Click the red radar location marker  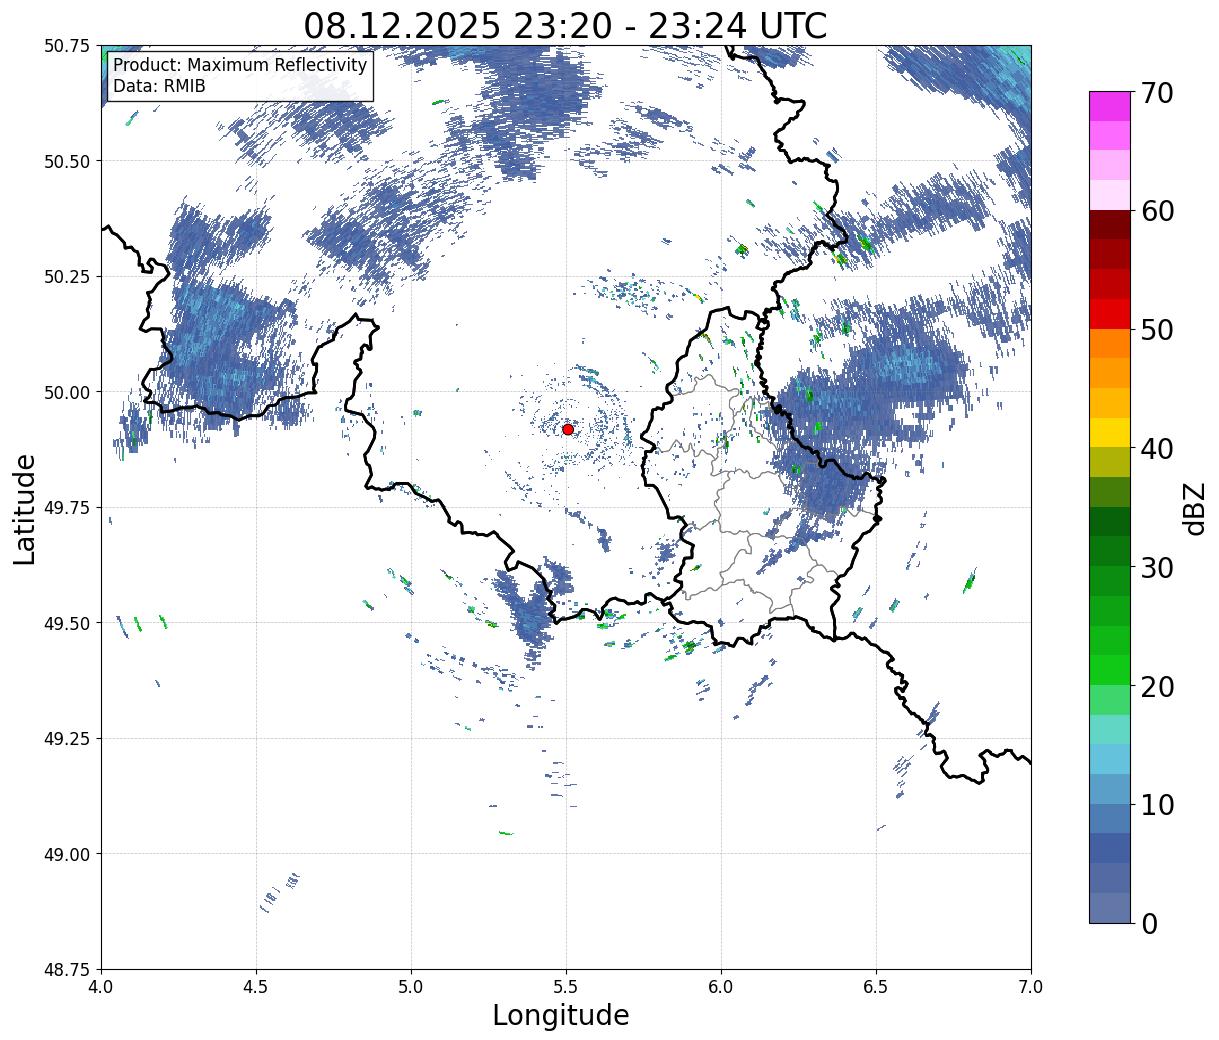pos(568,429)
